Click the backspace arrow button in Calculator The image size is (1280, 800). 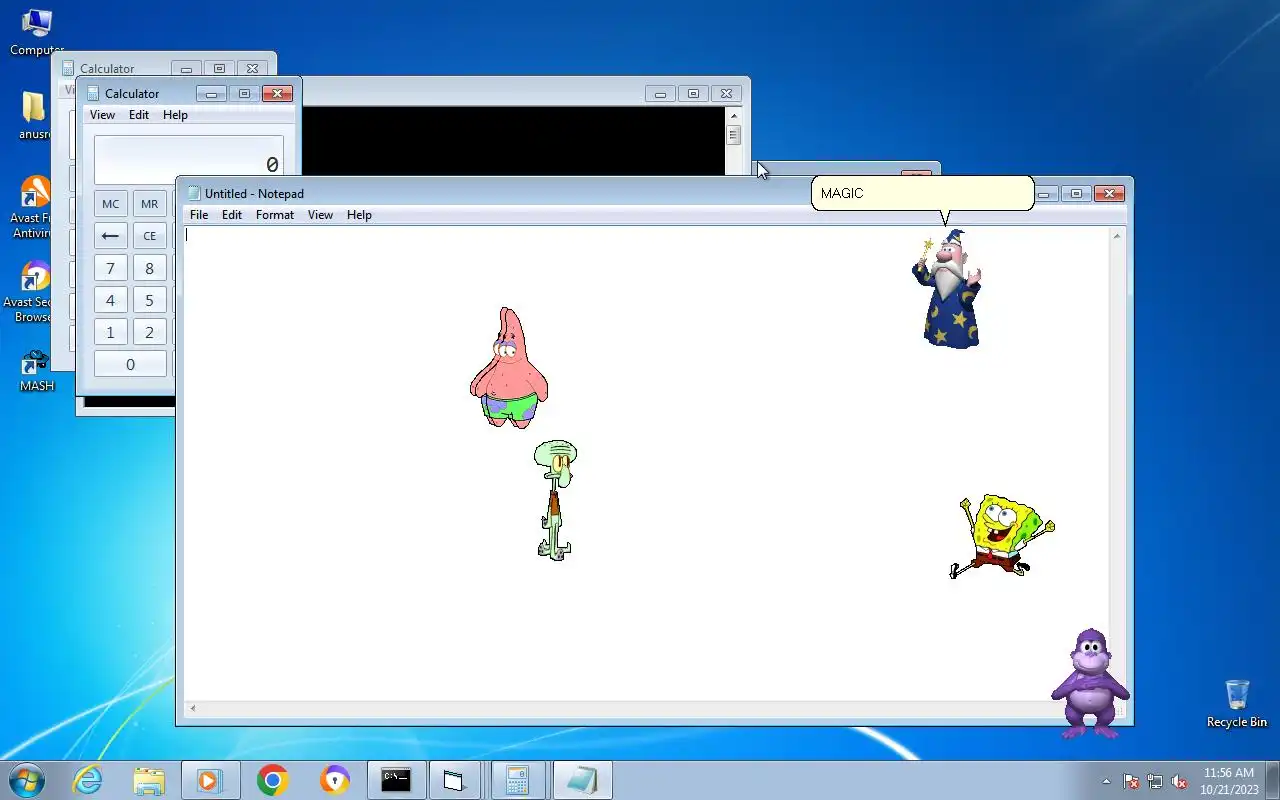(111, 236)
